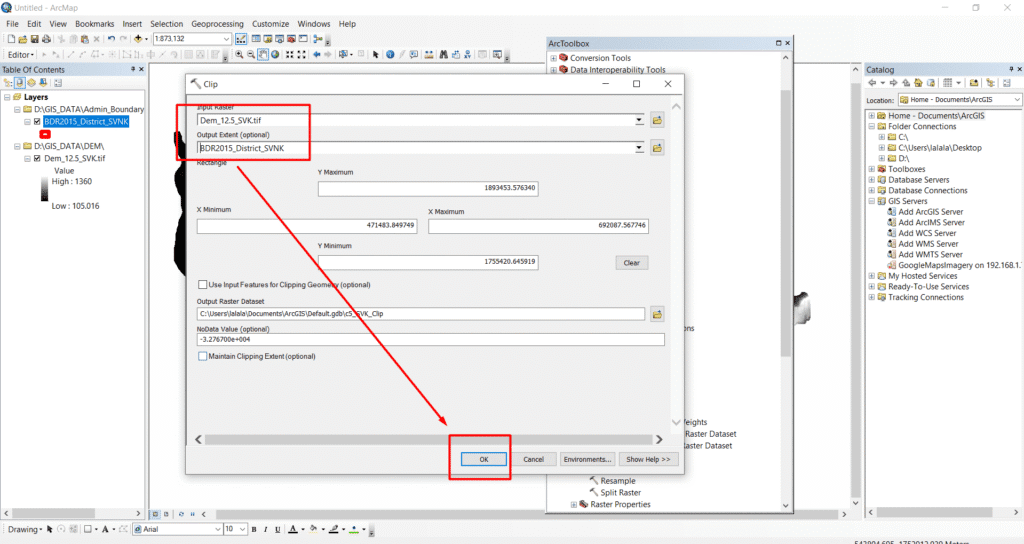1024x544 pixels.
Task: Open the Bookmarks menu
Action: tap(95, 24)
